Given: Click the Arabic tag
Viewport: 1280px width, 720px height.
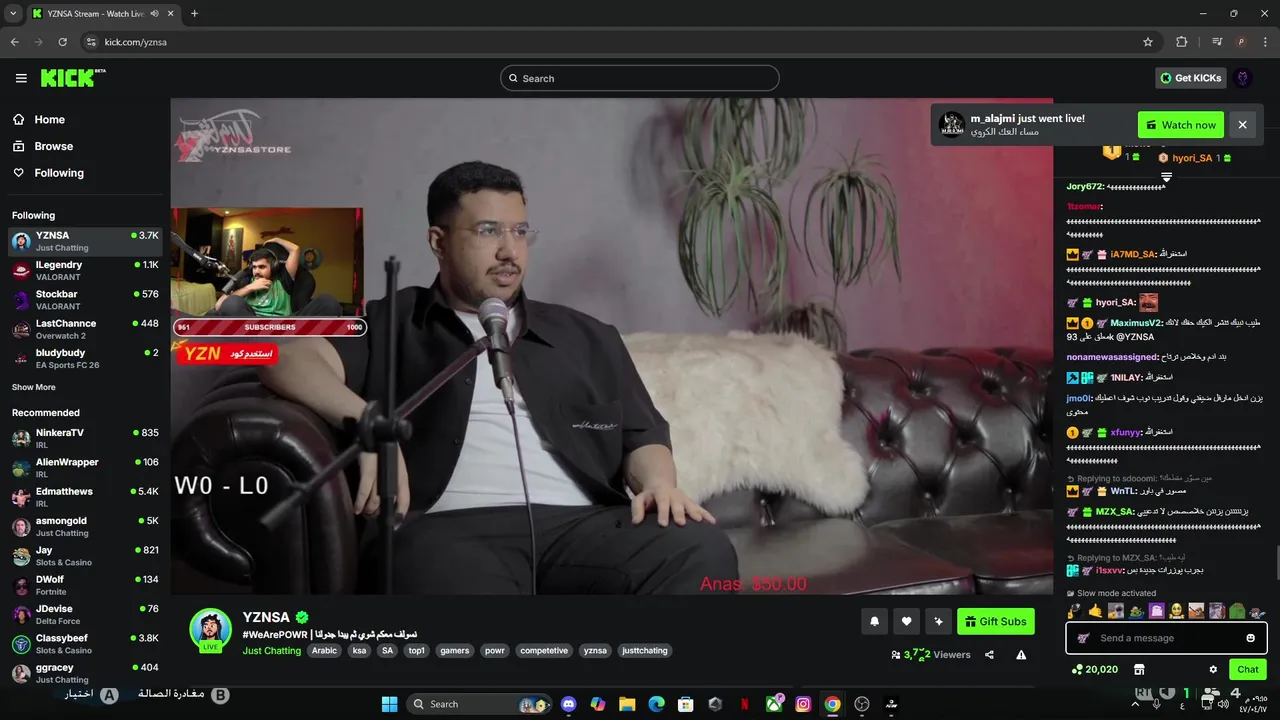Looking at the screenshot, I should 324,651.
